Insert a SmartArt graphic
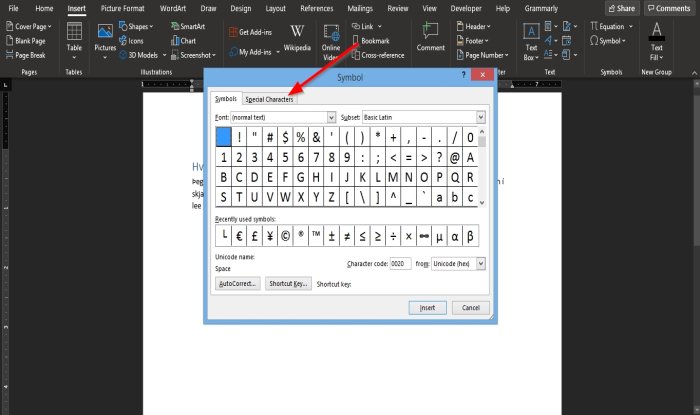Viewport: 700px width, 415px height. 188,26
